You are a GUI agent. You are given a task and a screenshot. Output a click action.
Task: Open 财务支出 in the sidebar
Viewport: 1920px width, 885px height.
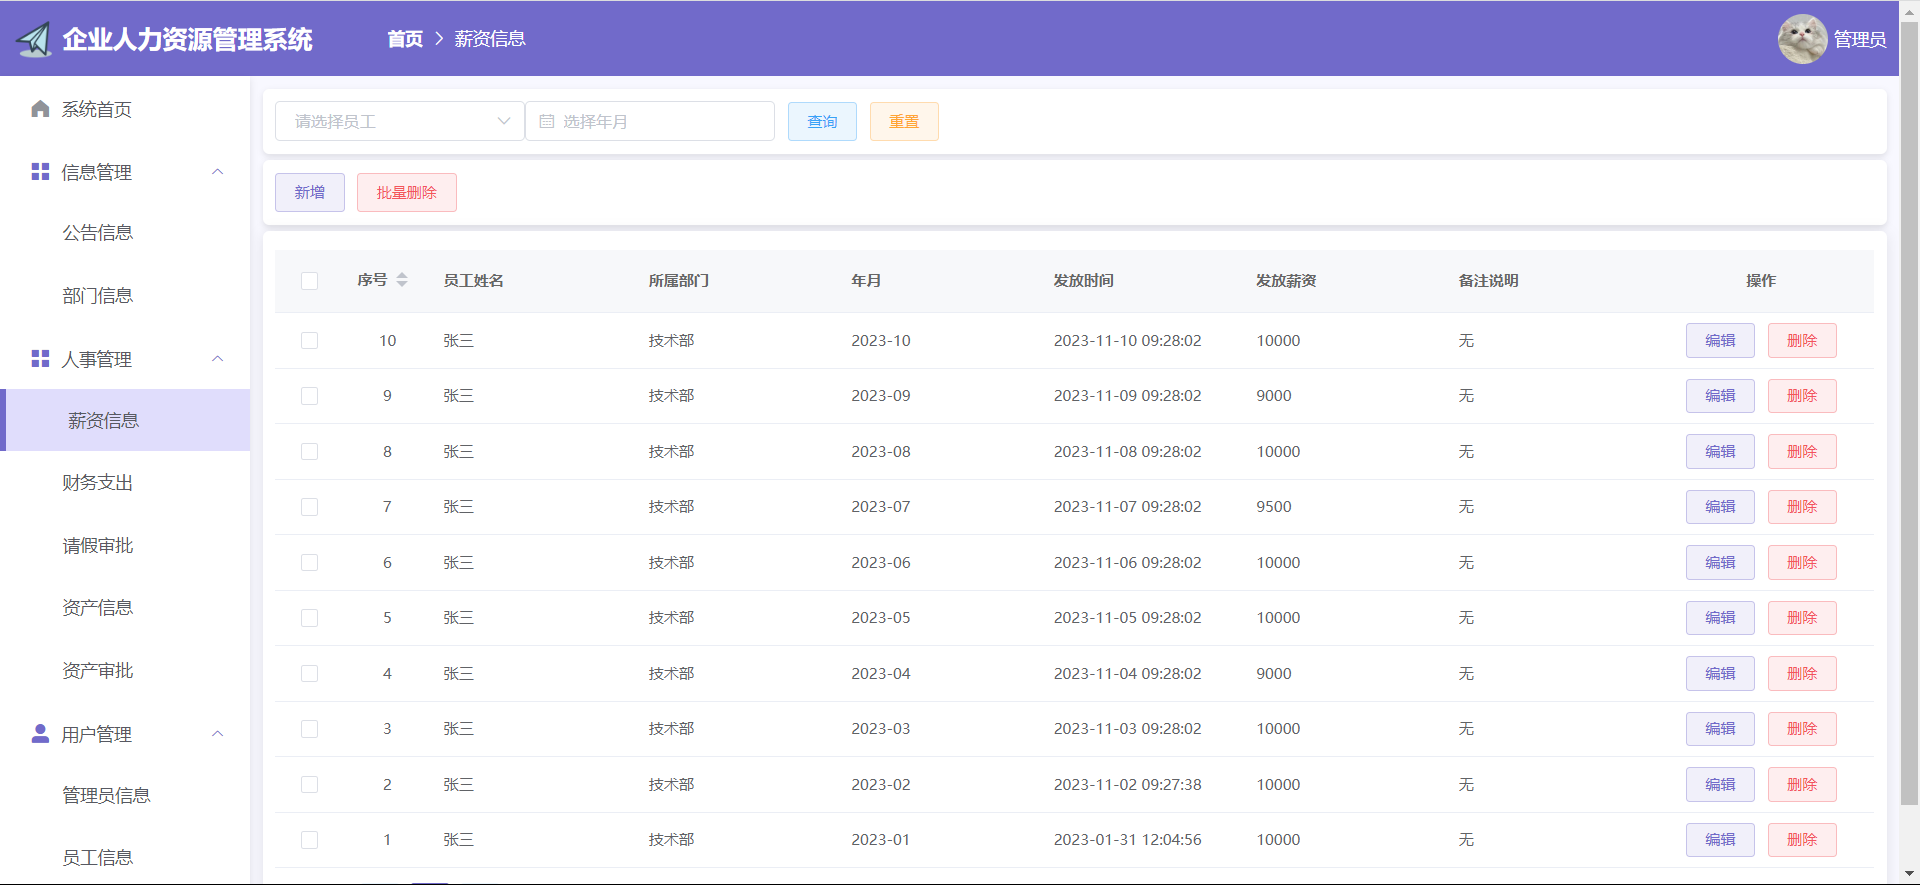[x=98, y=483]
